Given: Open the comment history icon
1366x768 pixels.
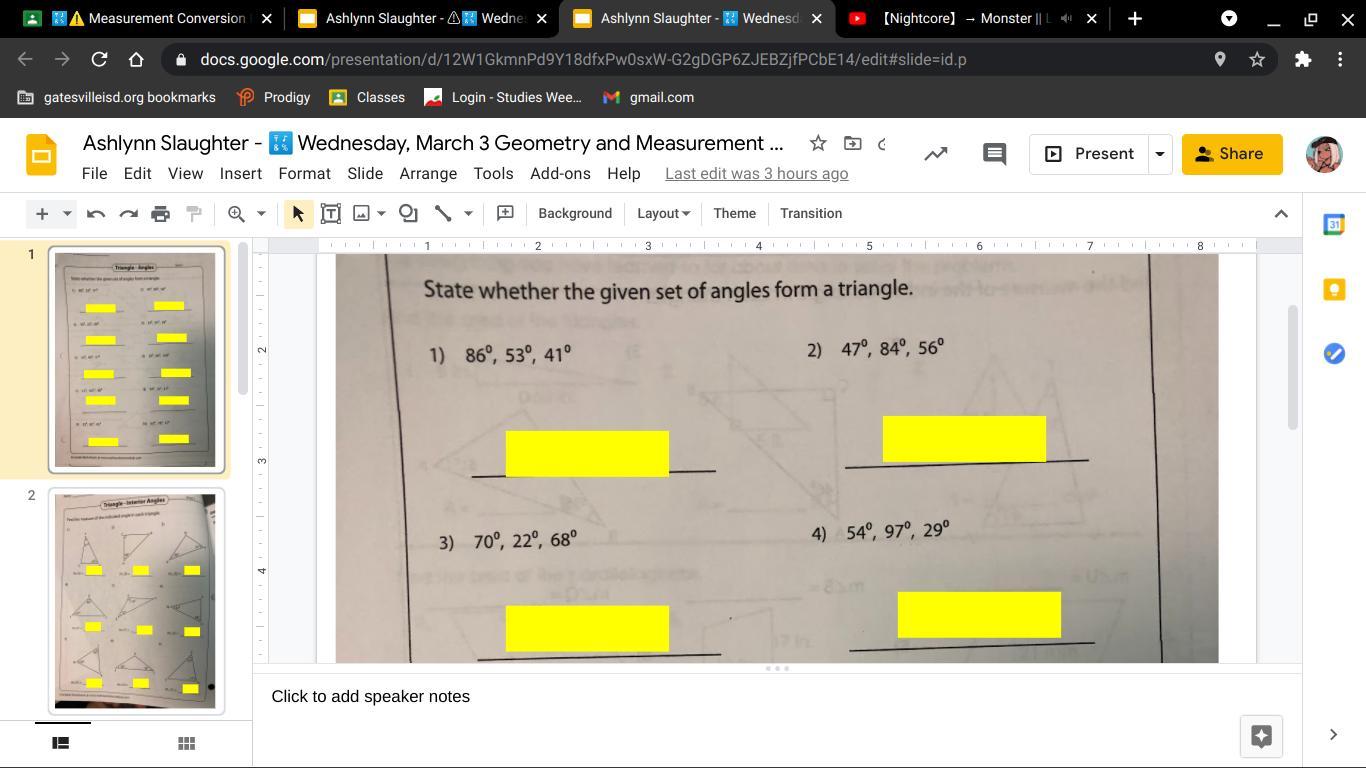Looking at the screenshot, I should coord(994,154).
